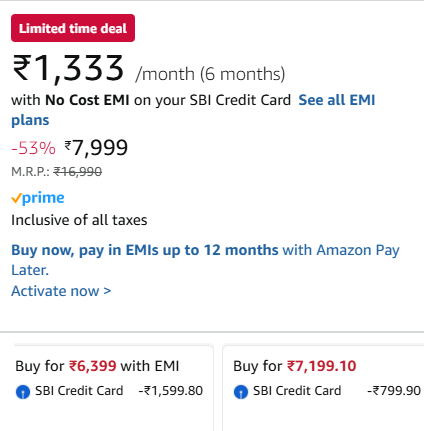Click the -₹1,599.80 discount amount

[171, 391]
